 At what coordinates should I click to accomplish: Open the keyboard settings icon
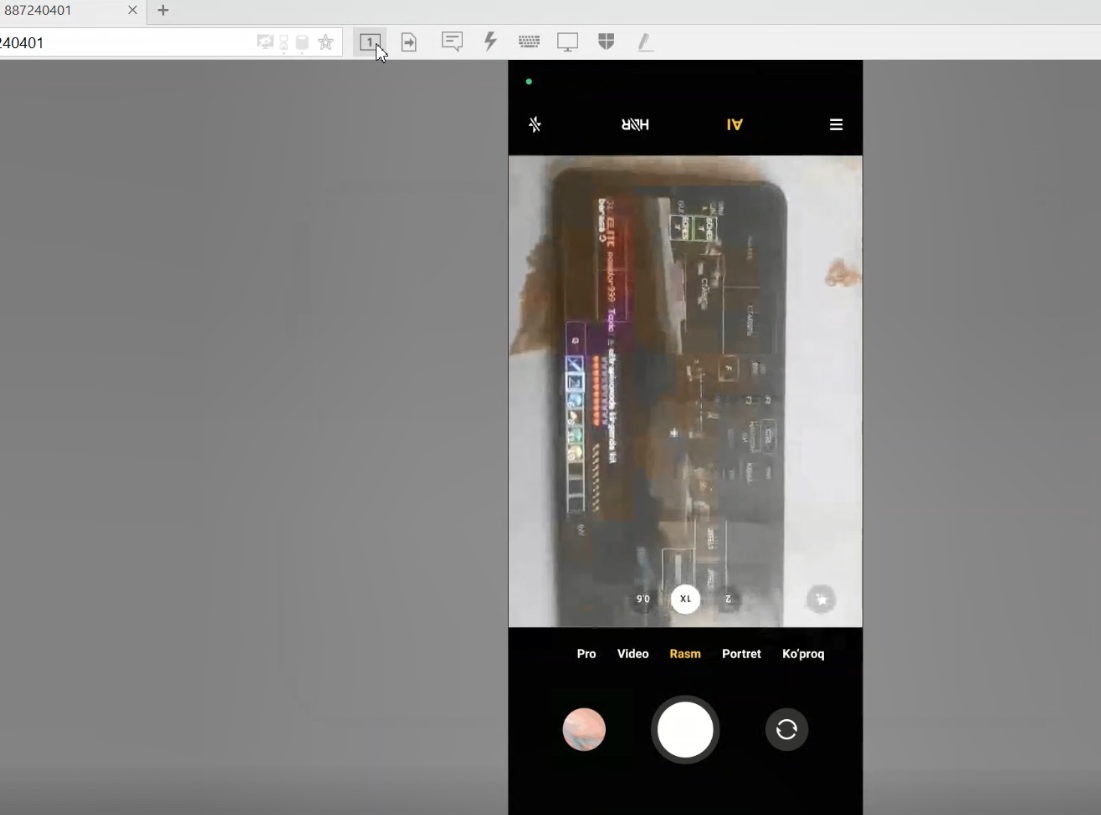tap(529, 41)
